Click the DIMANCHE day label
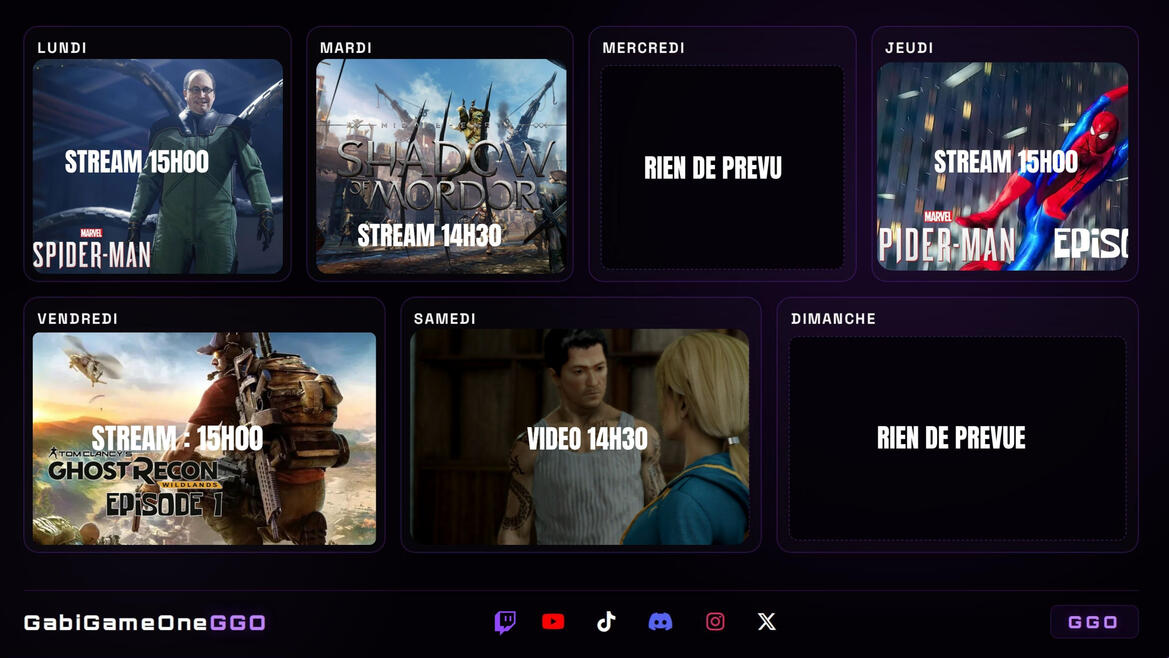Viewport: 1169px width, 658px height. pos(833,319)
